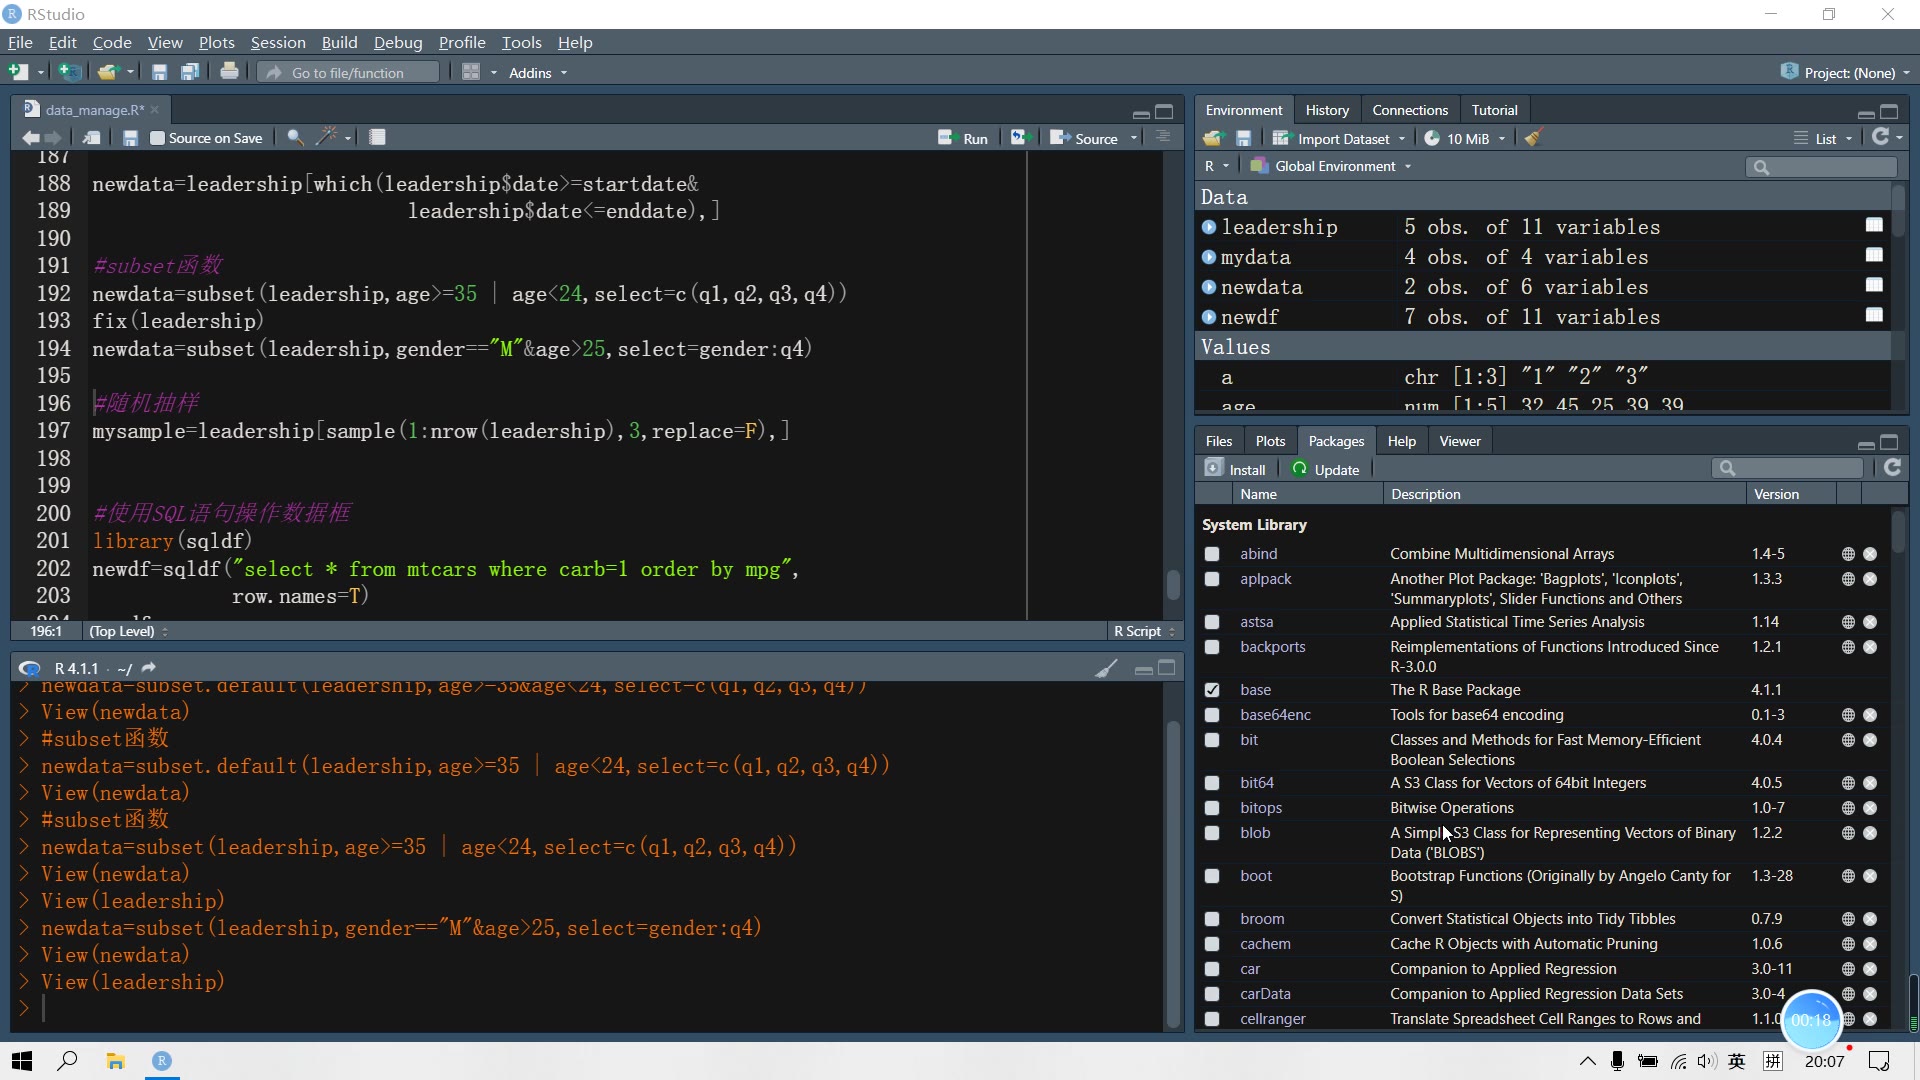Click the Install packages button
Screen dimensions: 1920x1080
pyautogui.click(x=1236, y=469)
